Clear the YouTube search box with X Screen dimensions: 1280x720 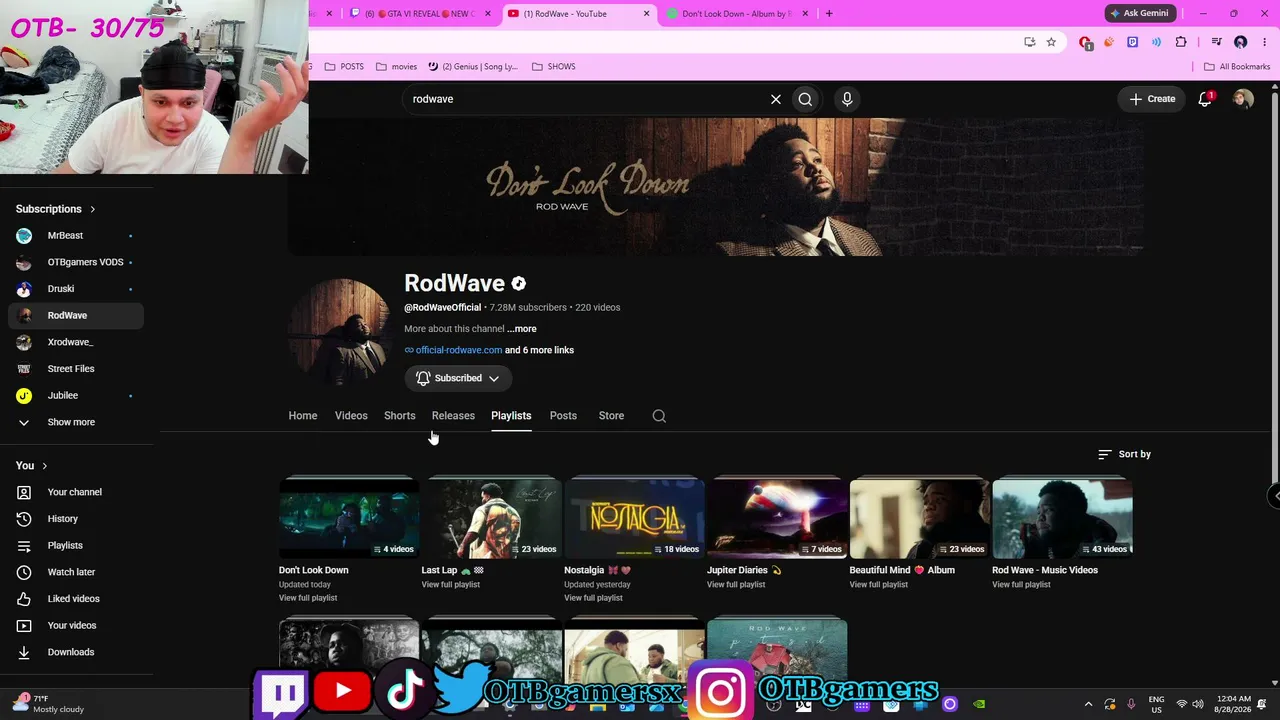[x=775, y=99]
